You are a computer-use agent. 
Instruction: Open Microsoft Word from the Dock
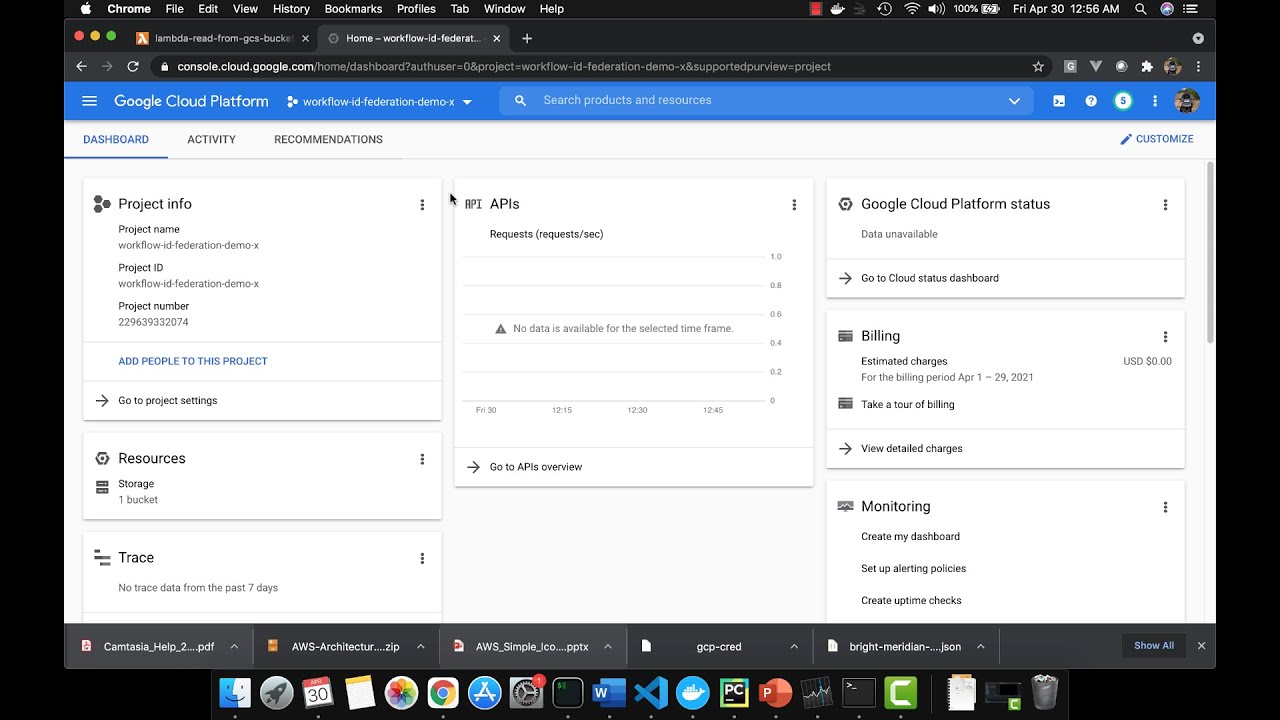(609, 692)
